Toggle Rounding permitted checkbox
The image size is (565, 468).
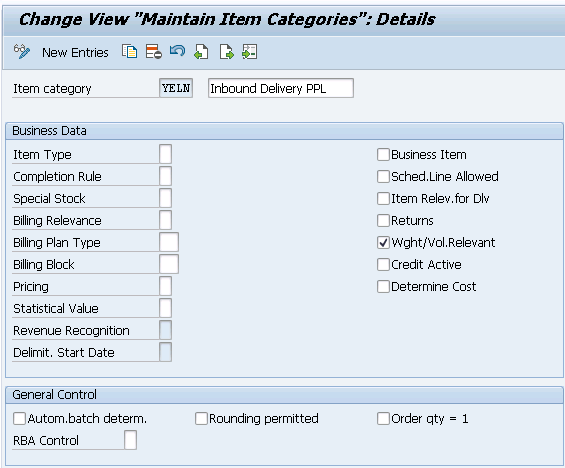pyautogui.click(x=201, y=419)
